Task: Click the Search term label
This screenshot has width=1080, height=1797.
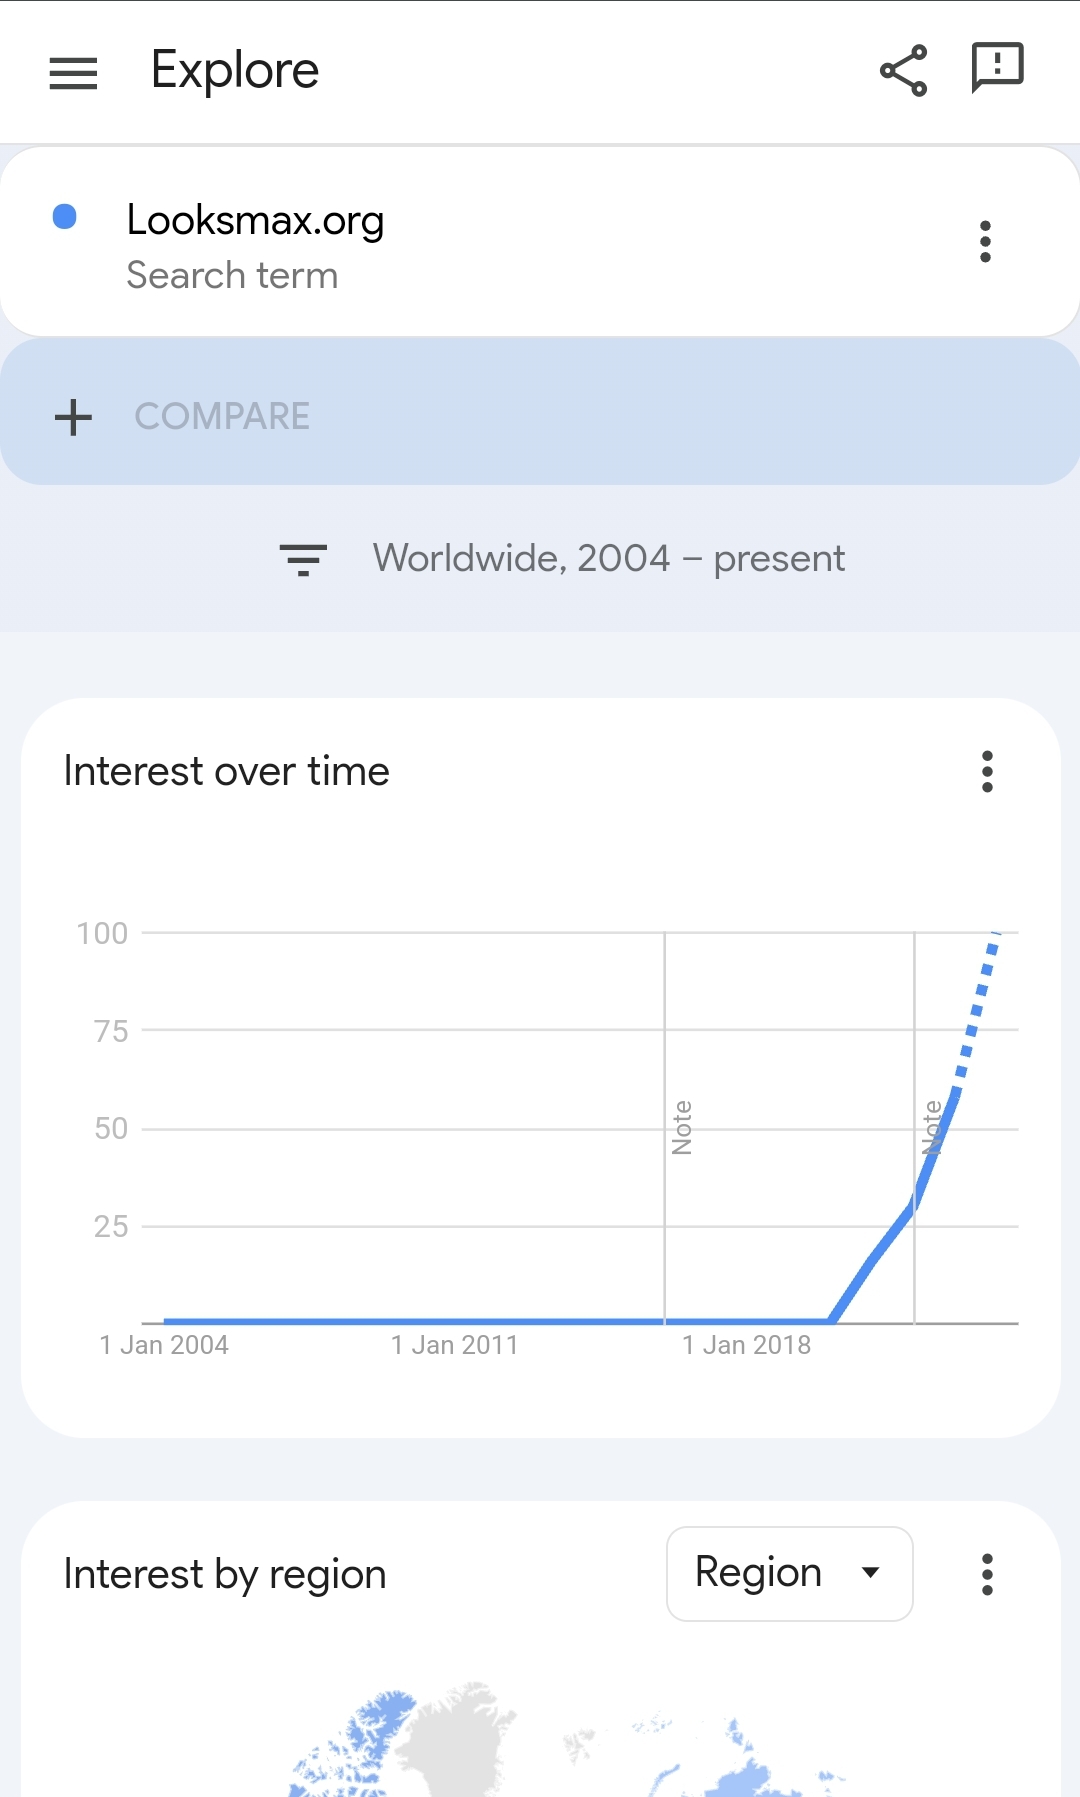Action: click(x=232, y=276)
